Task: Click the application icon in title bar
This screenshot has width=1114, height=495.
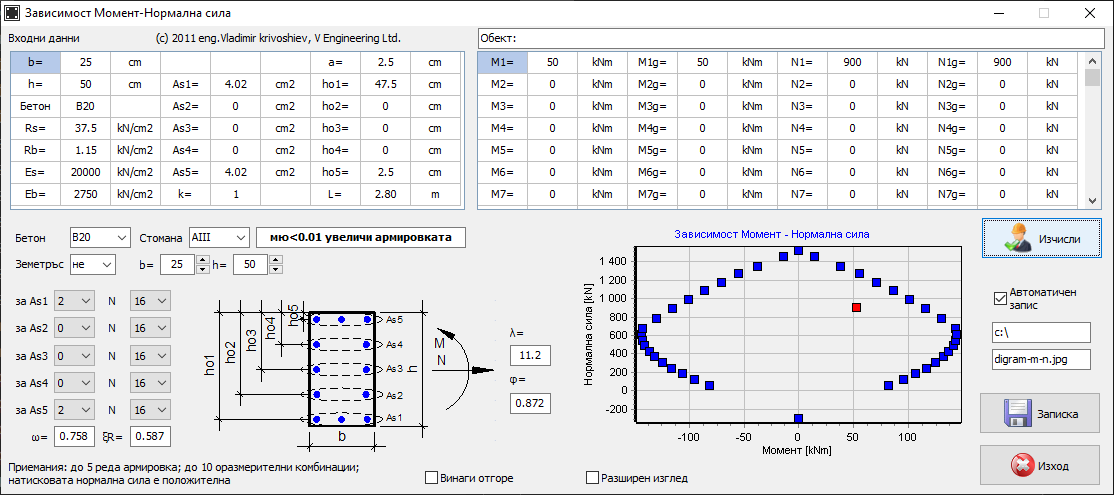Action: point(13,14)
